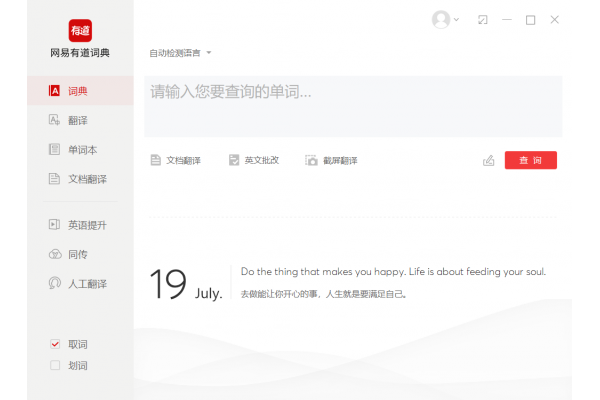600x400 pixels.
Task: Start 截屏翻译 screenshot translation
Action: [x=331, y=160]
